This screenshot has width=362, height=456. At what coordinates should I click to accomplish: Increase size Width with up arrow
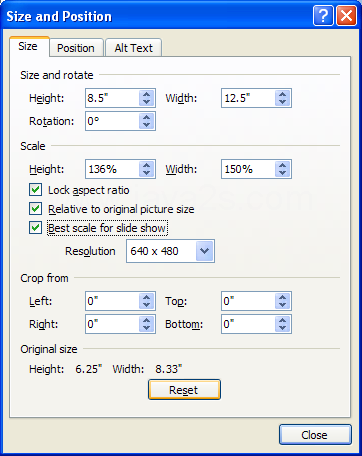click(282, 94)
